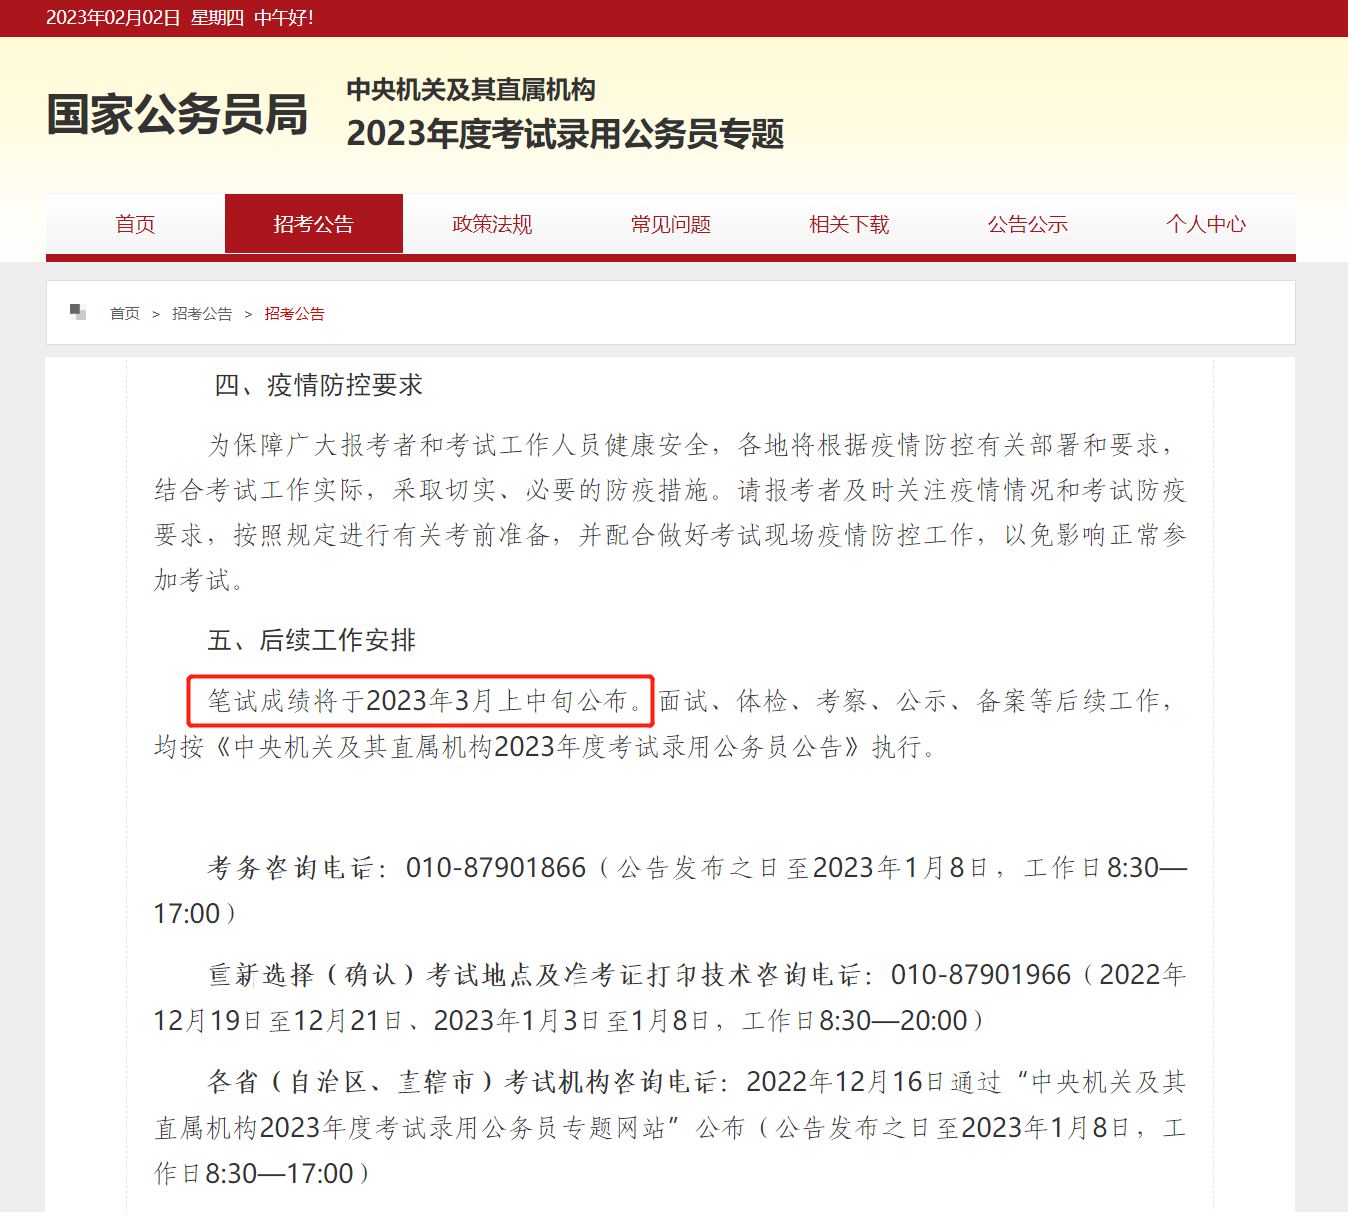
Task: Open the 常见问题 navigation tab
Action: click(671, 224)
